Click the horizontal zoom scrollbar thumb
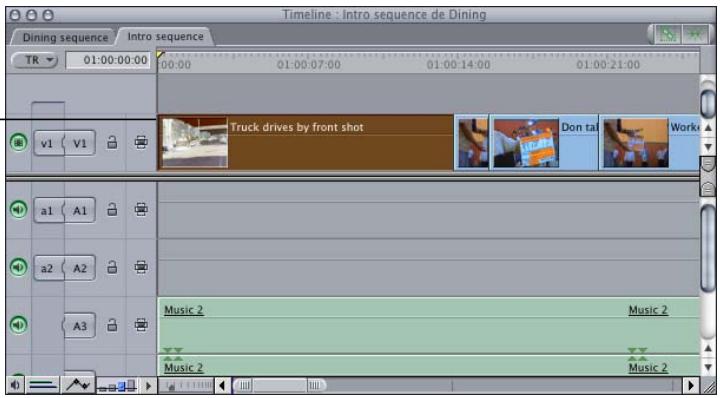The width and height of the screenshot is (720, 398). (280, 385)
